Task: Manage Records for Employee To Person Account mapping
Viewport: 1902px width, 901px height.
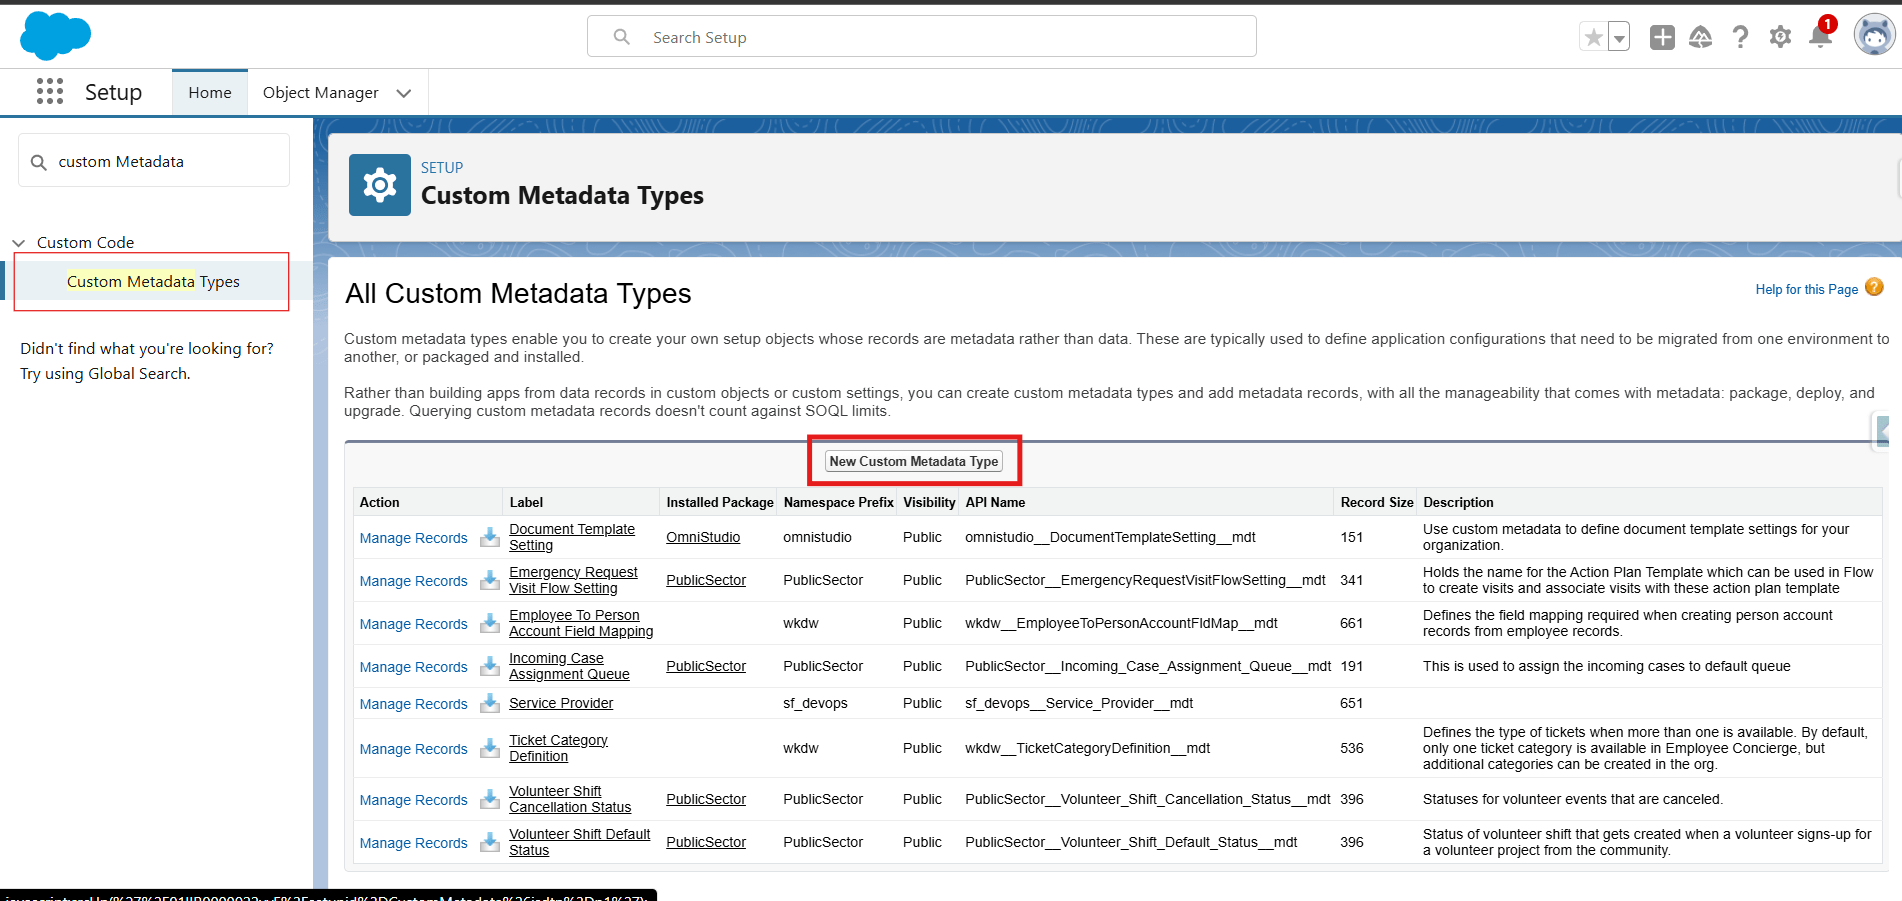Action: point(413,624)
